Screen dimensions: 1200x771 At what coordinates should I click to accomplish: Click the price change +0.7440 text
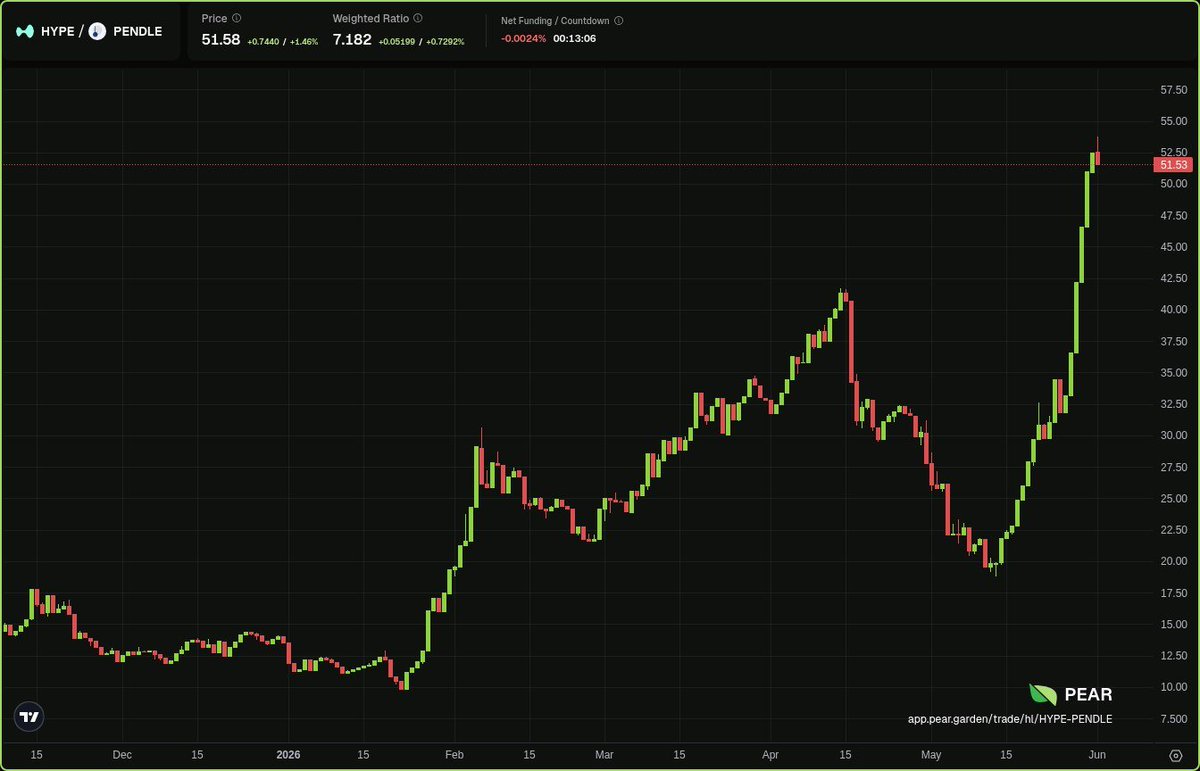261,42
